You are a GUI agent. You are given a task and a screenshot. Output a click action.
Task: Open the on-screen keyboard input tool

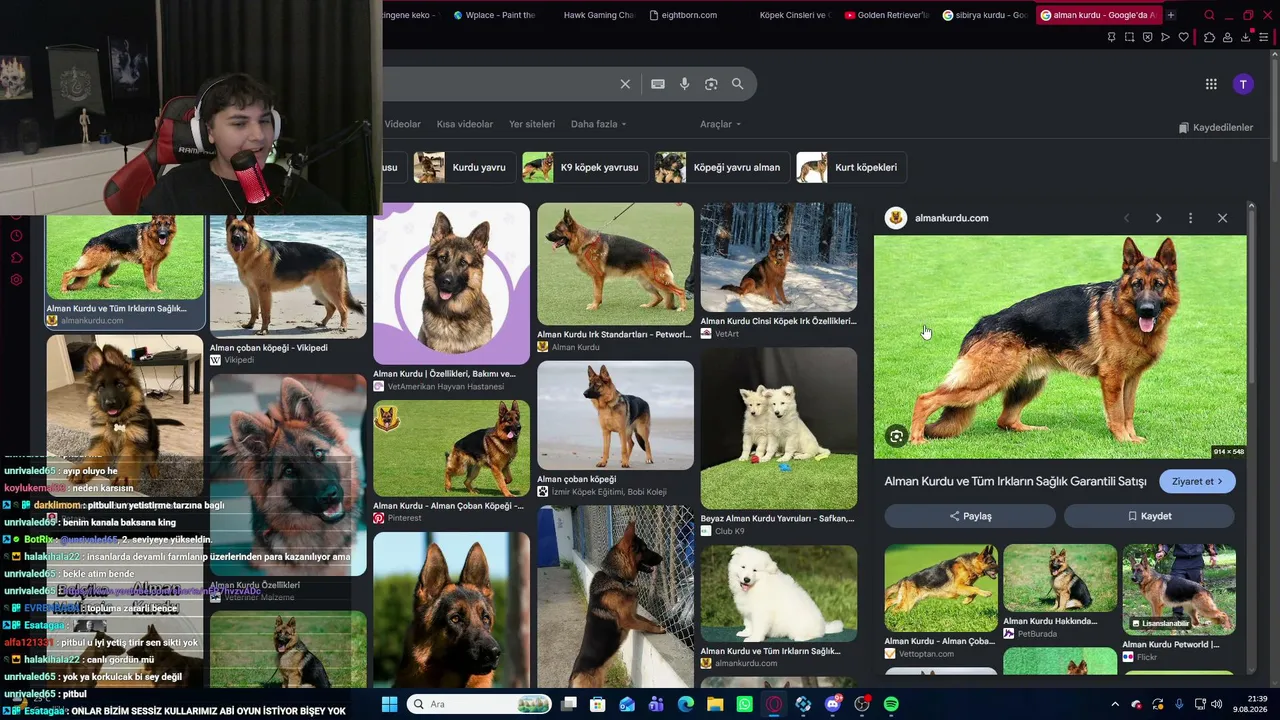click(x=658, y=84)
